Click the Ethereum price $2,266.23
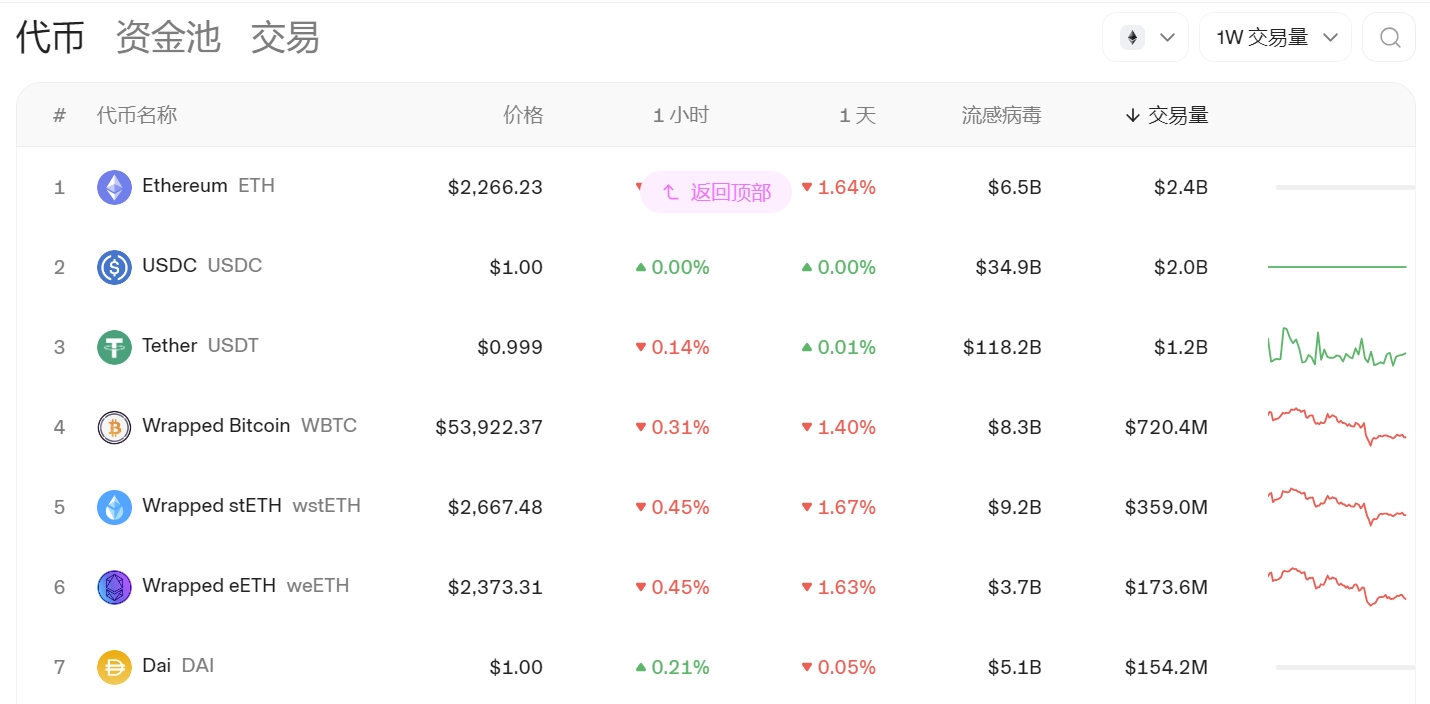 click(x=495, y=187)
